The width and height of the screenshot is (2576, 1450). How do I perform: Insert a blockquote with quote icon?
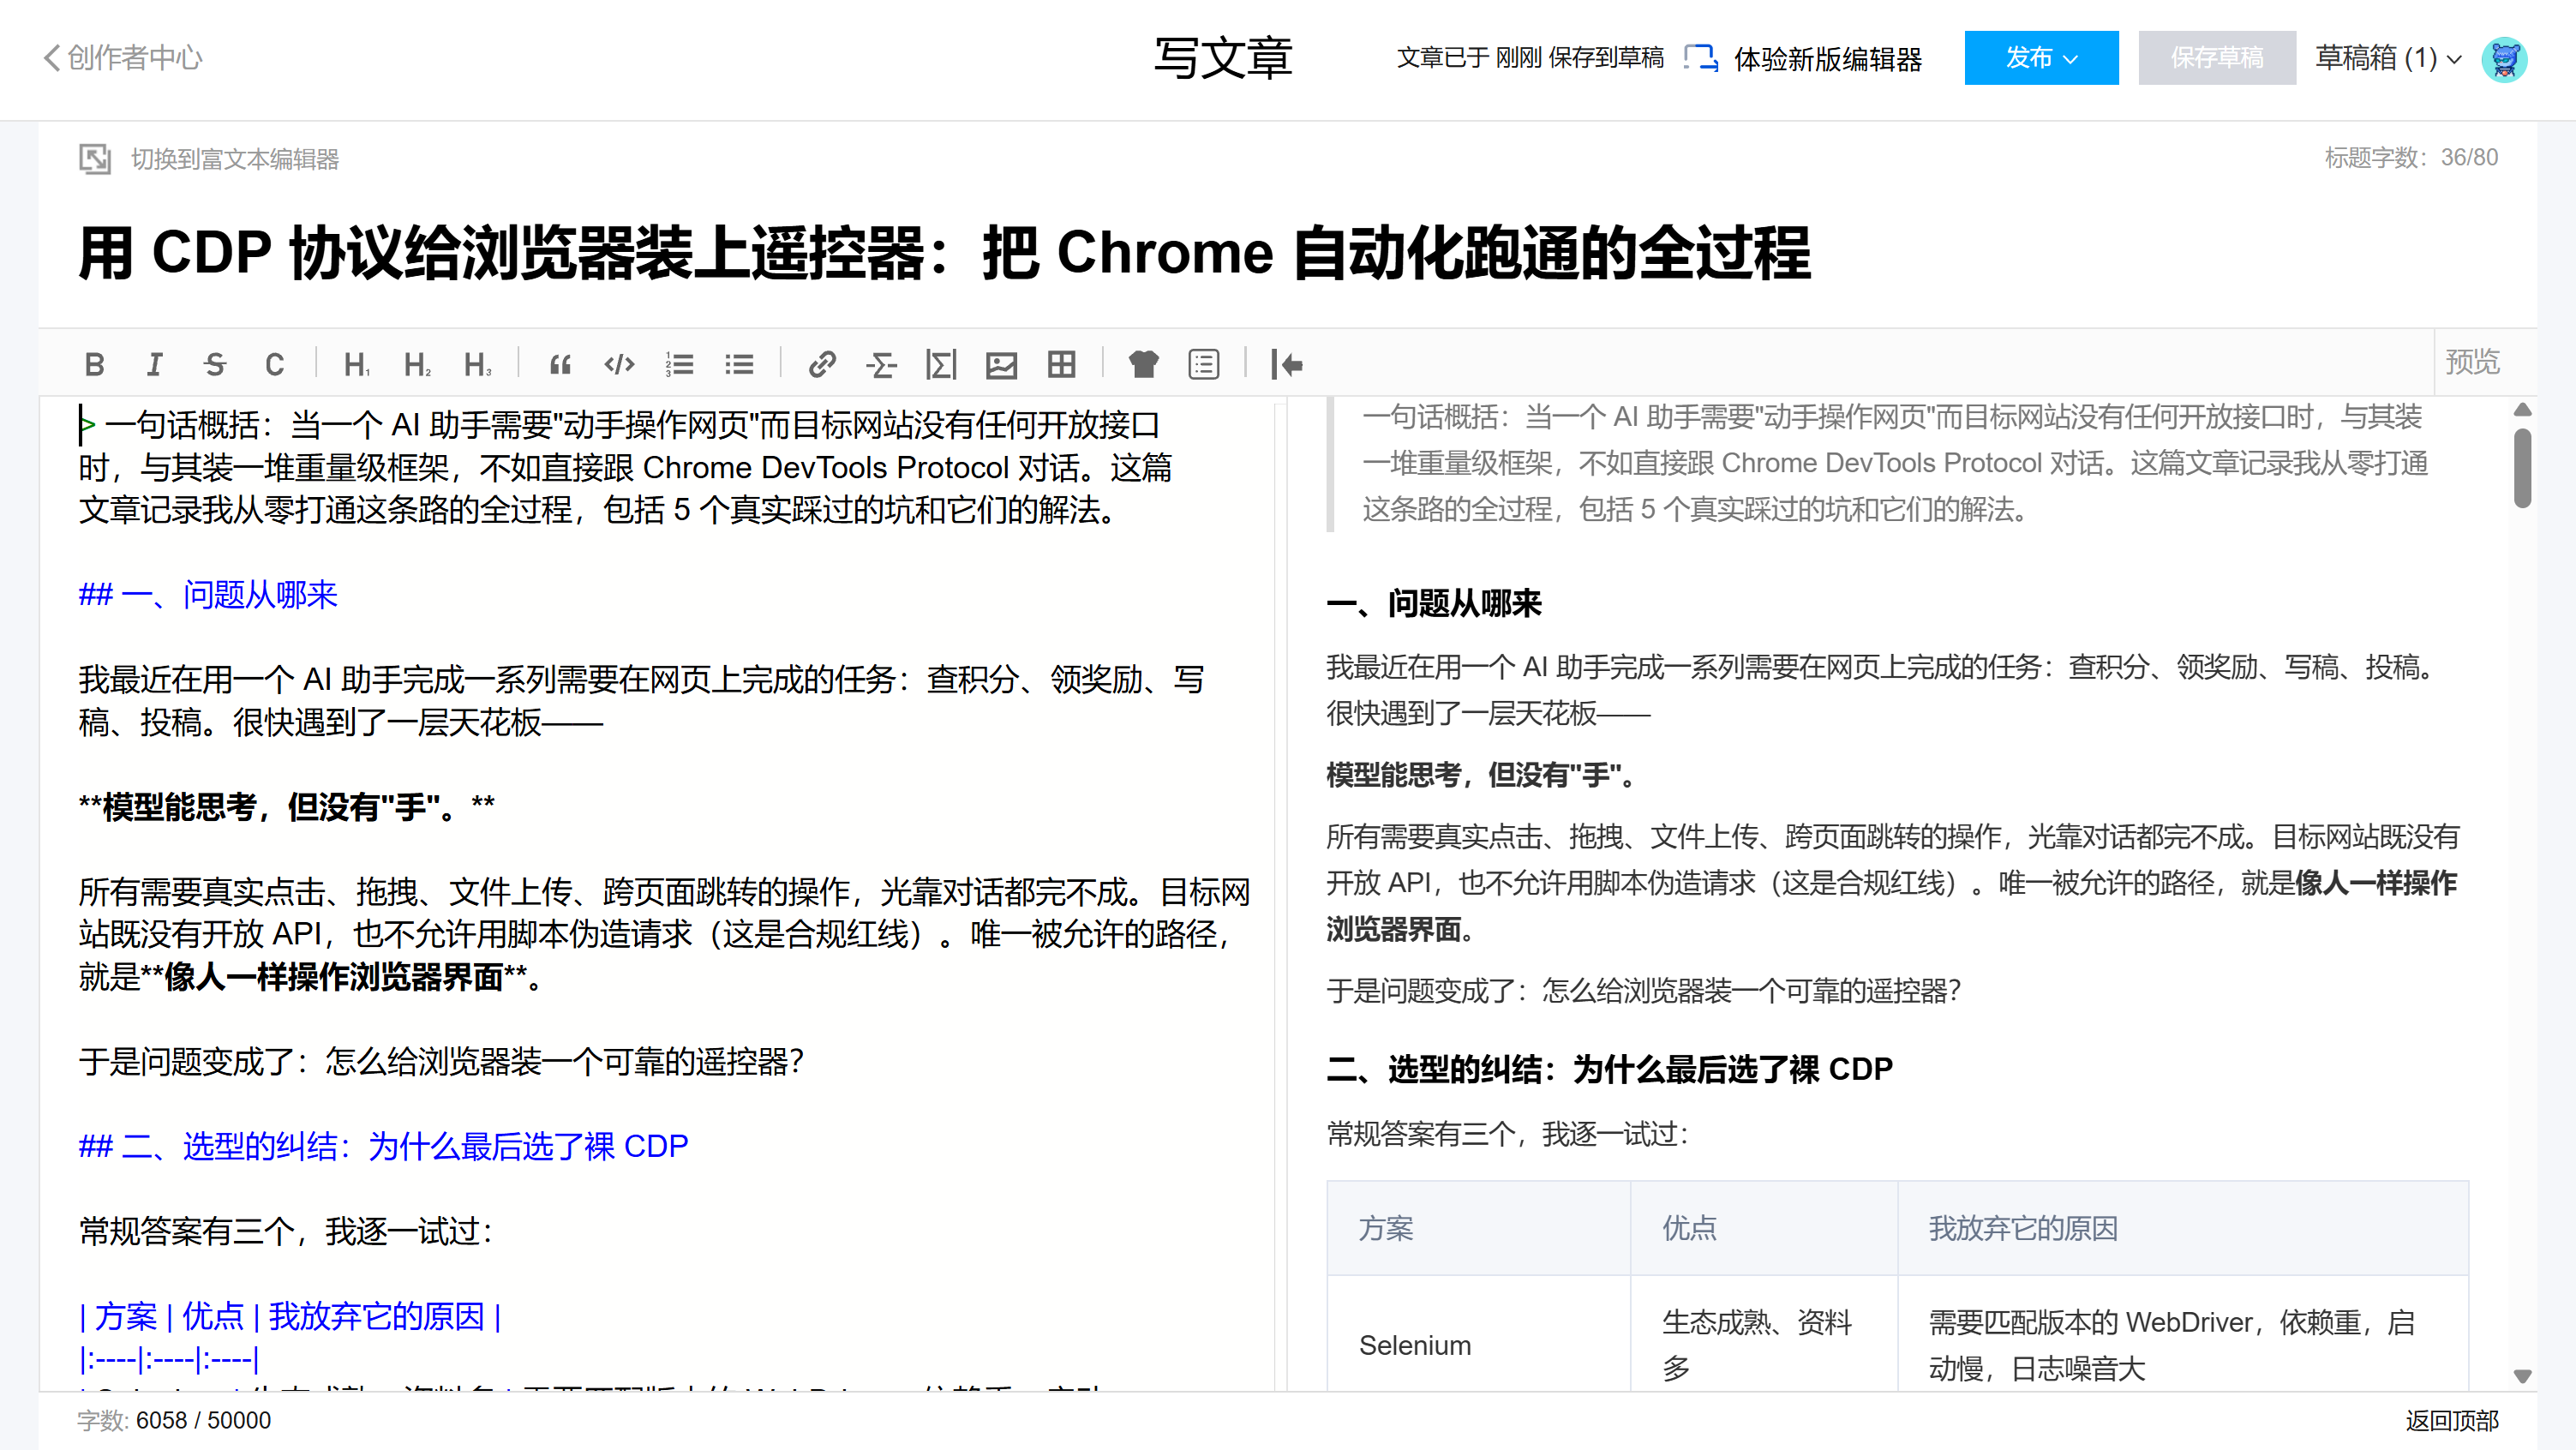(561, 365)
